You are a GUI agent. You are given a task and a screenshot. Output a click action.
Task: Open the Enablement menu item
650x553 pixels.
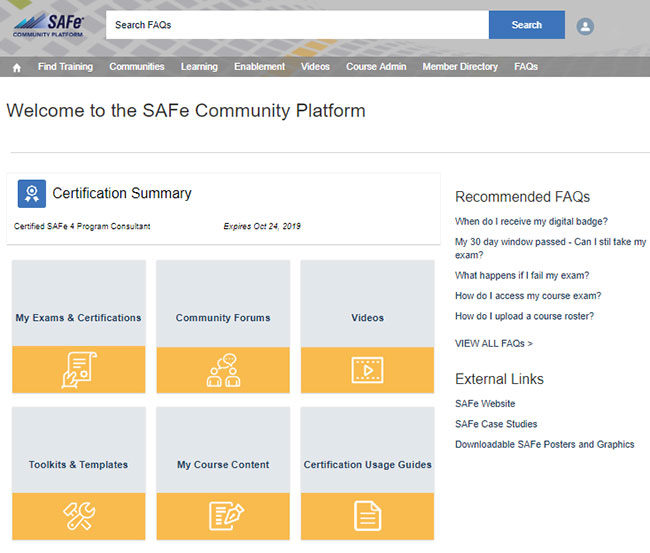[x=260, y=67]
